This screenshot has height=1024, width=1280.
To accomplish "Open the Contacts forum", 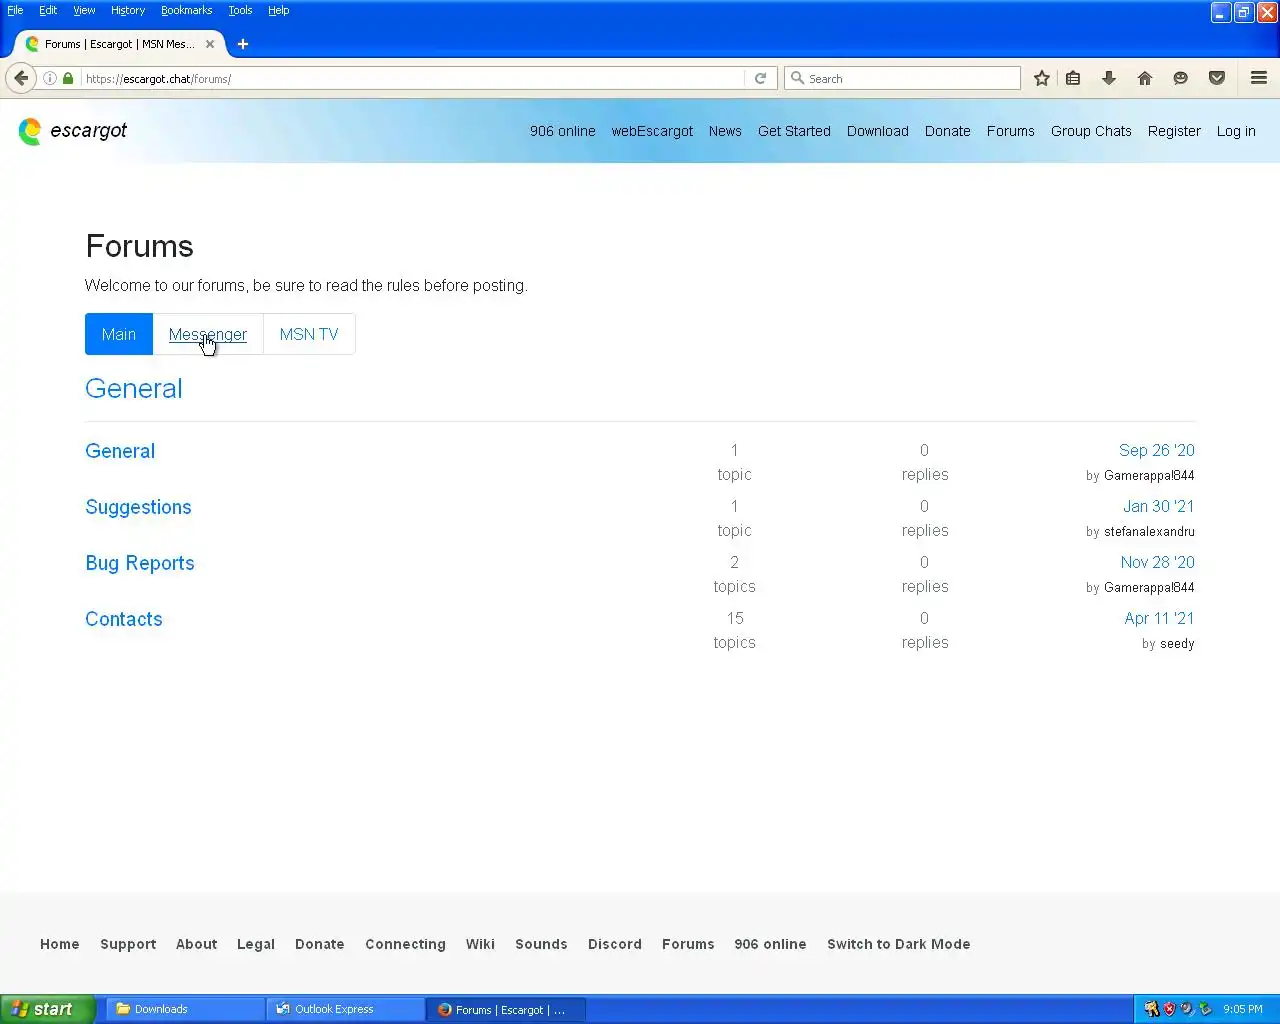I will [124, 619].
